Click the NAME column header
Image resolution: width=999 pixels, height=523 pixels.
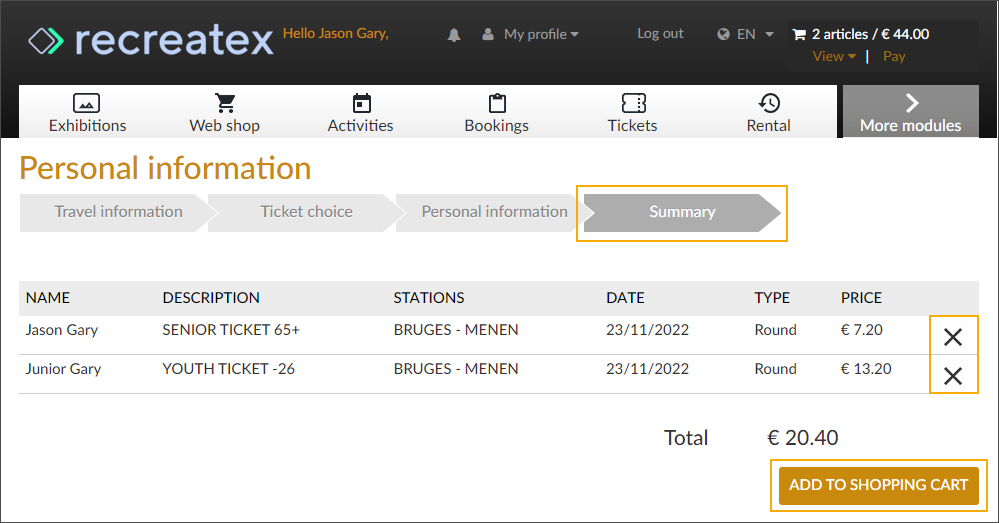pyautogui.click(x=48, y=297)
